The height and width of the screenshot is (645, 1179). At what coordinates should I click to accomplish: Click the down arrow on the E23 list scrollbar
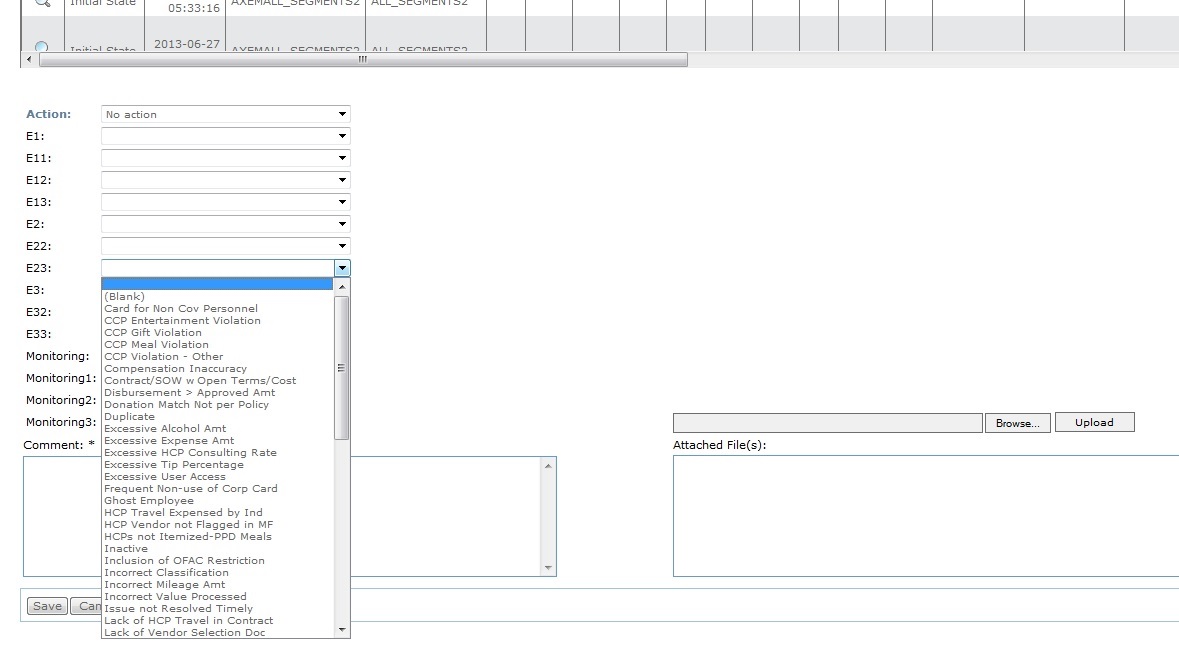click(x=342, y=631)
